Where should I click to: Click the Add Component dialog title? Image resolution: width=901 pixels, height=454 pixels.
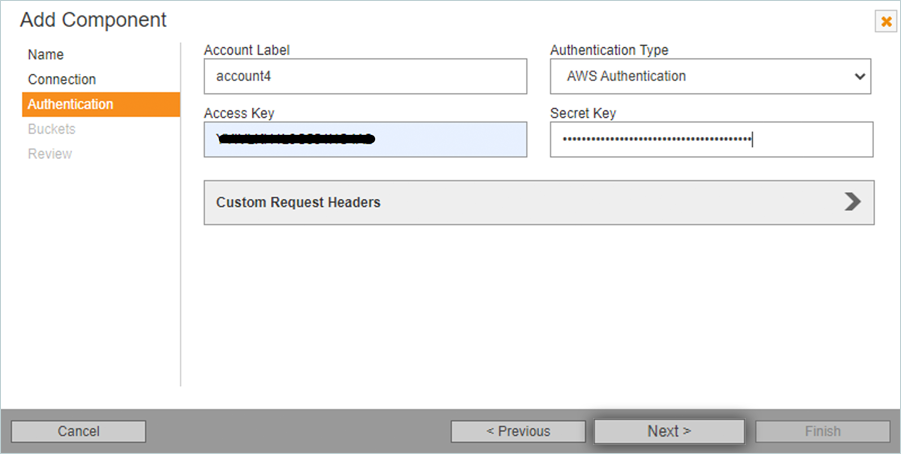point(93,20)
